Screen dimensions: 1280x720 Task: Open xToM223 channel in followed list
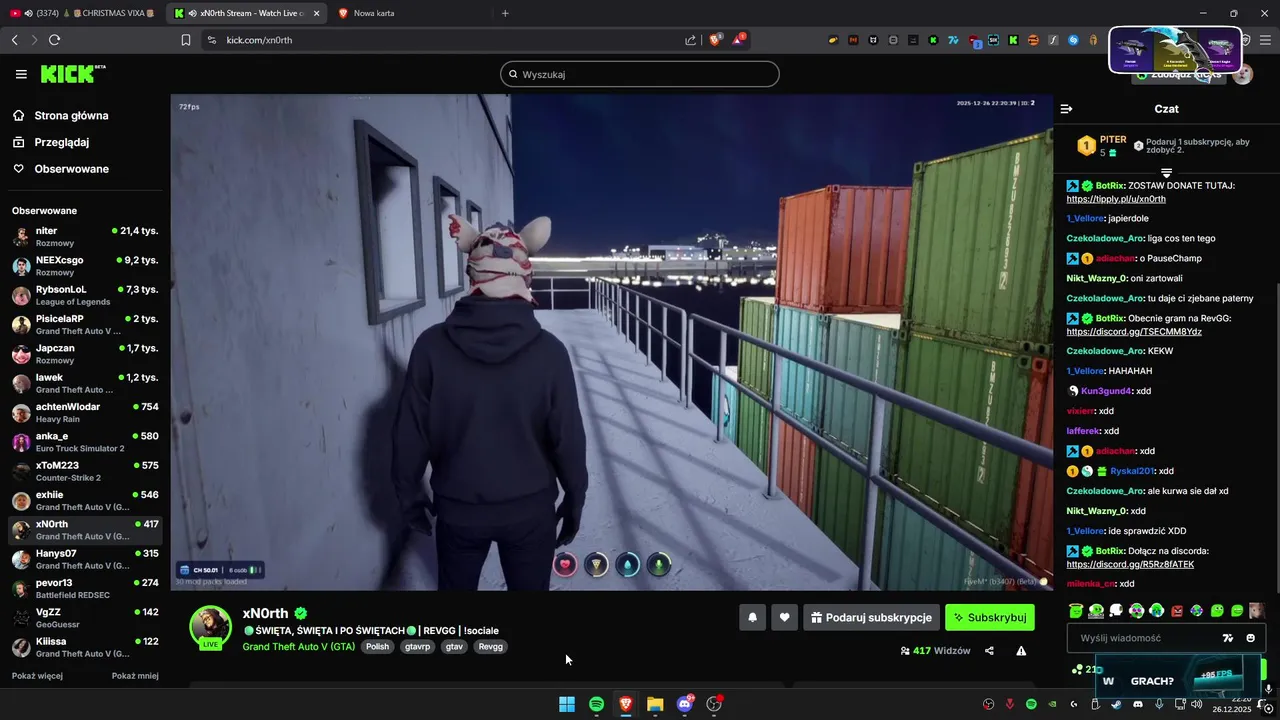pos(85,471)
